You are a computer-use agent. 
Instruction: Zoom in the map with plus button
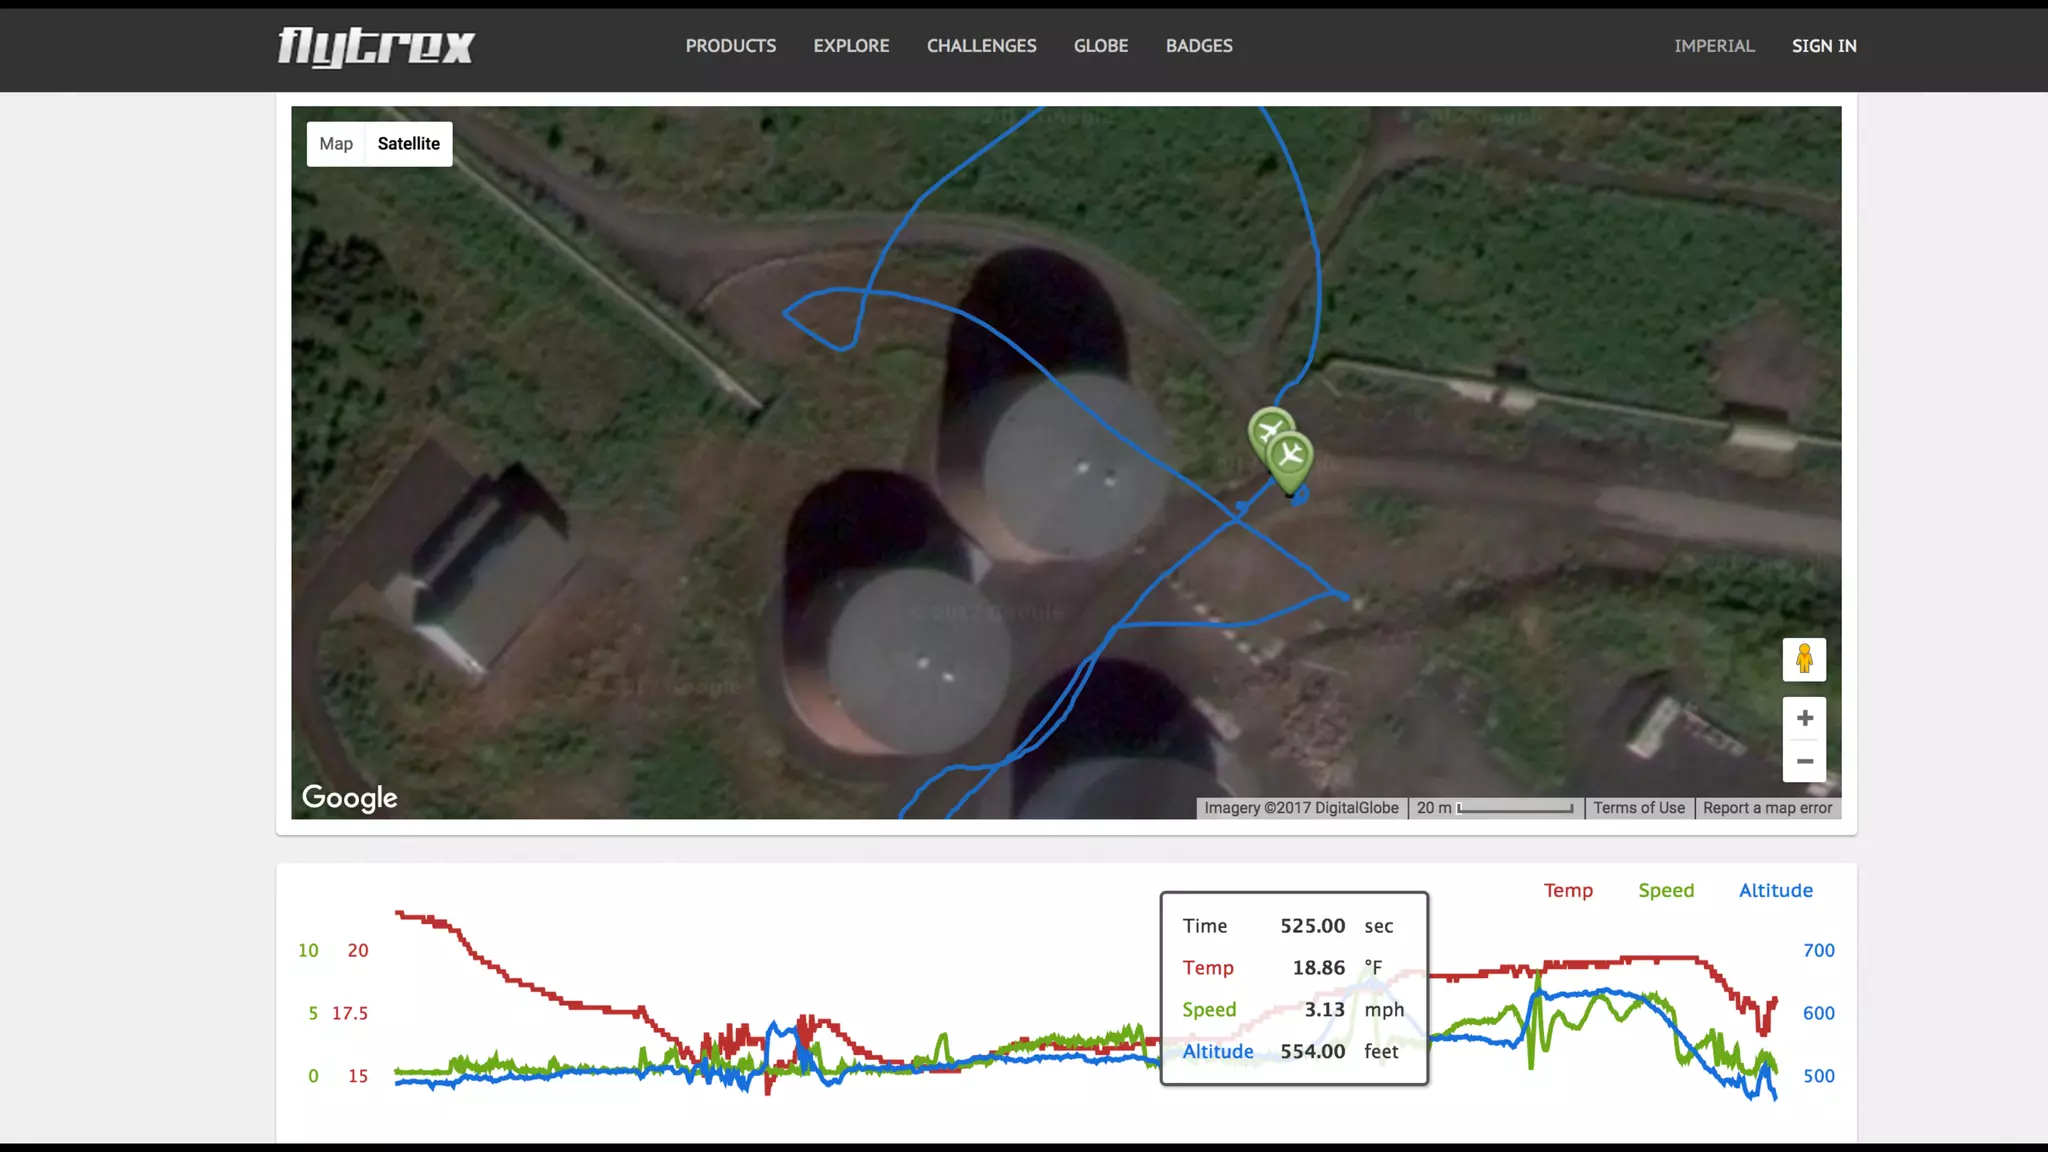(1804, 718)
